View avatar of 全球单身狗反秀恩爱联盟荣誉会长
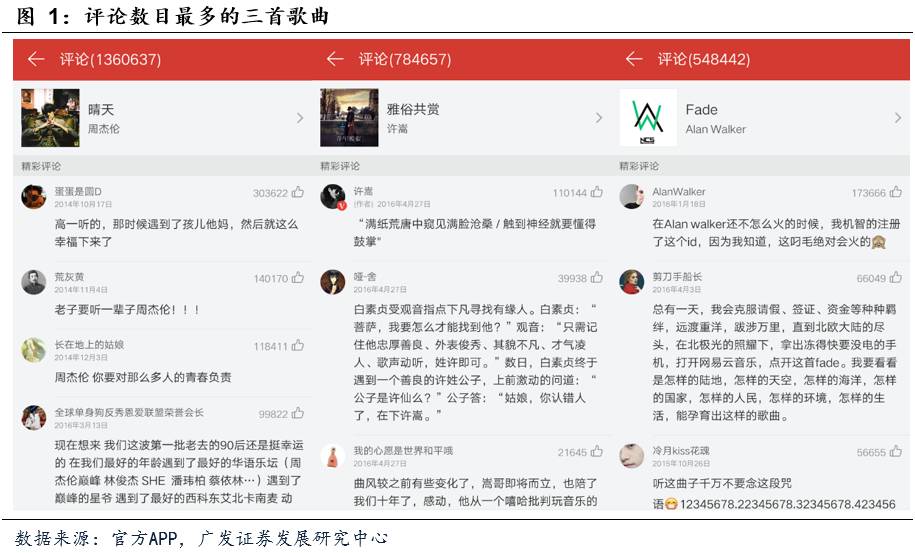Image resolution: width=915 pixels, height=553 pixels. [x=34, y=418]
